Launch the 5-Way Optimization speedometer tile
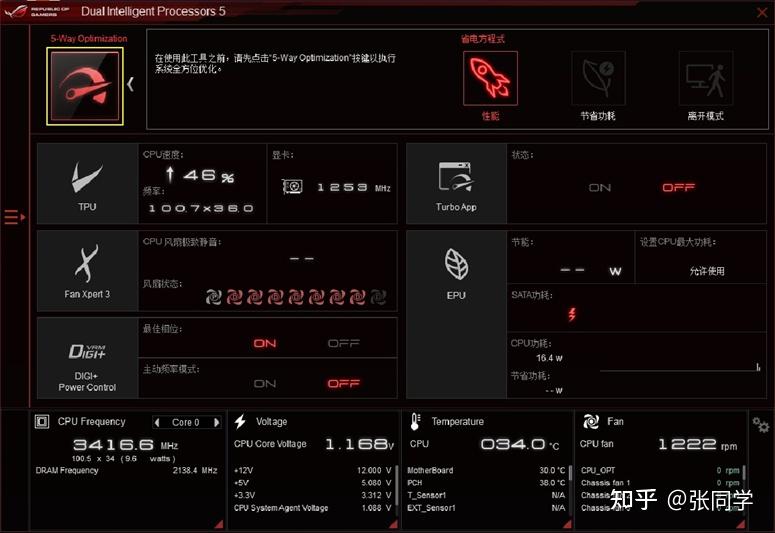Screen dimensions: 775x533 [x=85, y=87]
